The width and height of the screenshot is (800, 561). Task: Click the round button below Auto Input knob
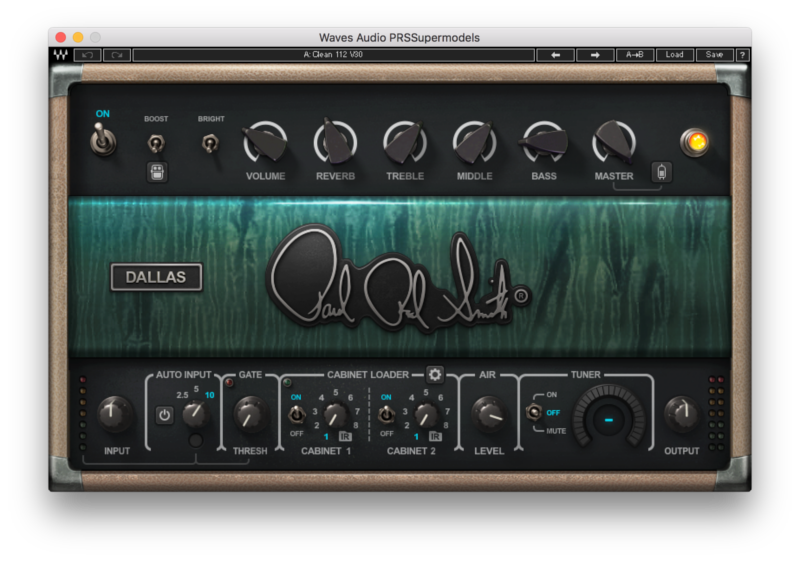pyautogui.click(x=195, y=440)
